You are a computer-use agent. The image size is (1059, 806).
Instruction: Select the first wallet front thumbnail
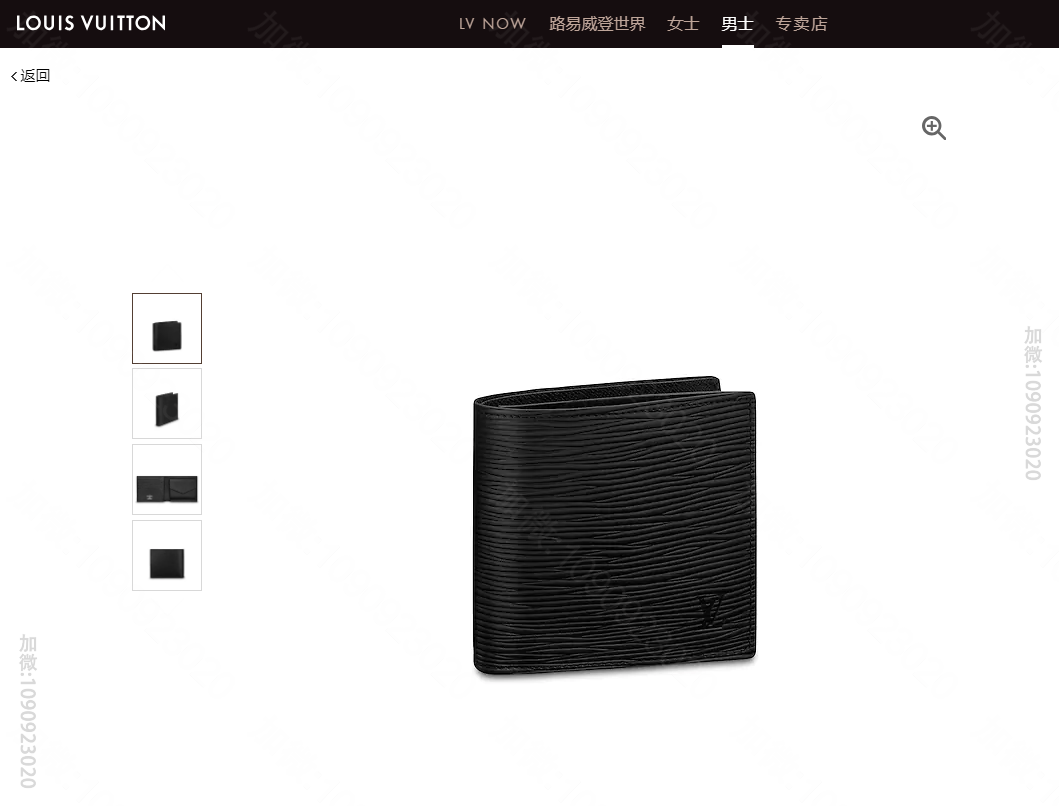[x=167, y=328]
